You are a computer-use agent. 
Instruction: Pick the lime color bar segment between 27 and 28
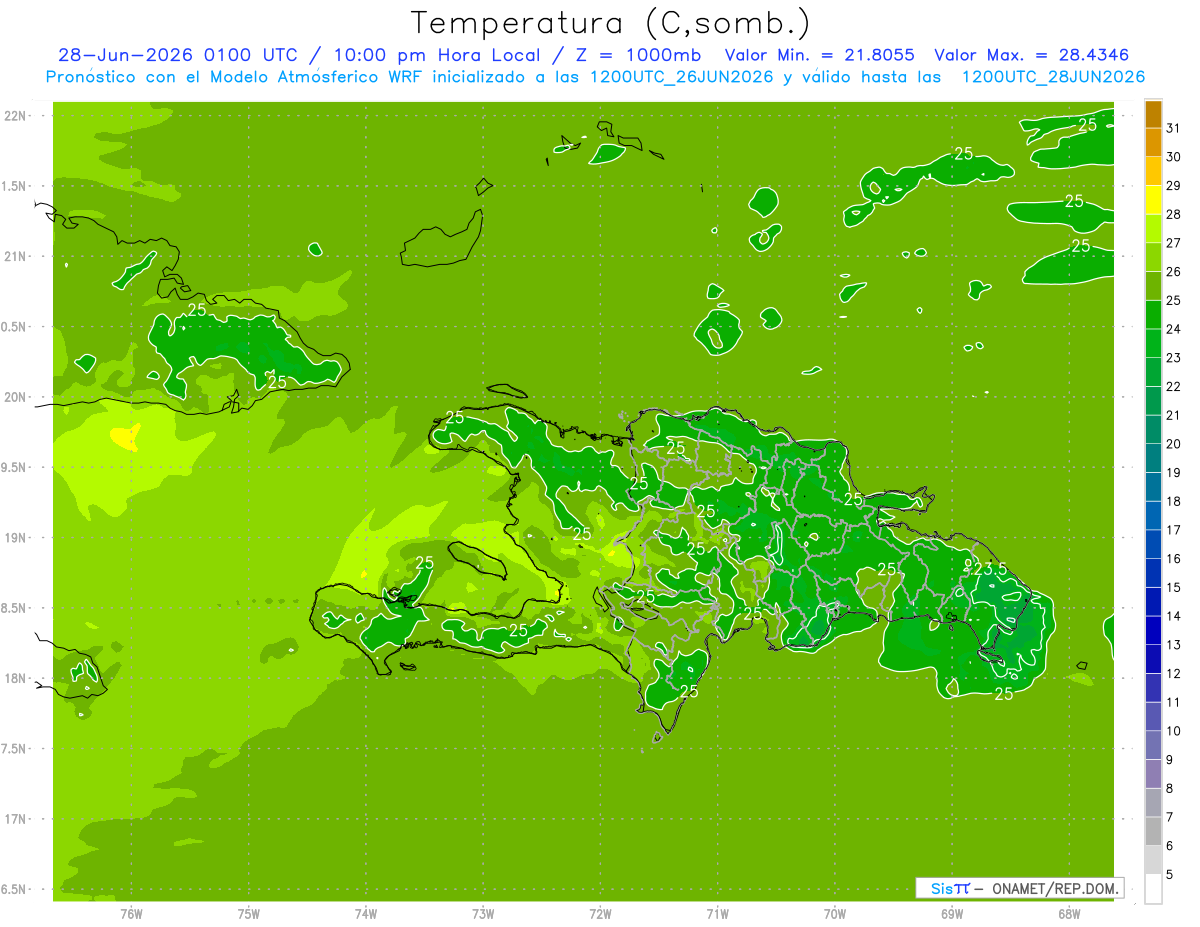[1153, 229]
